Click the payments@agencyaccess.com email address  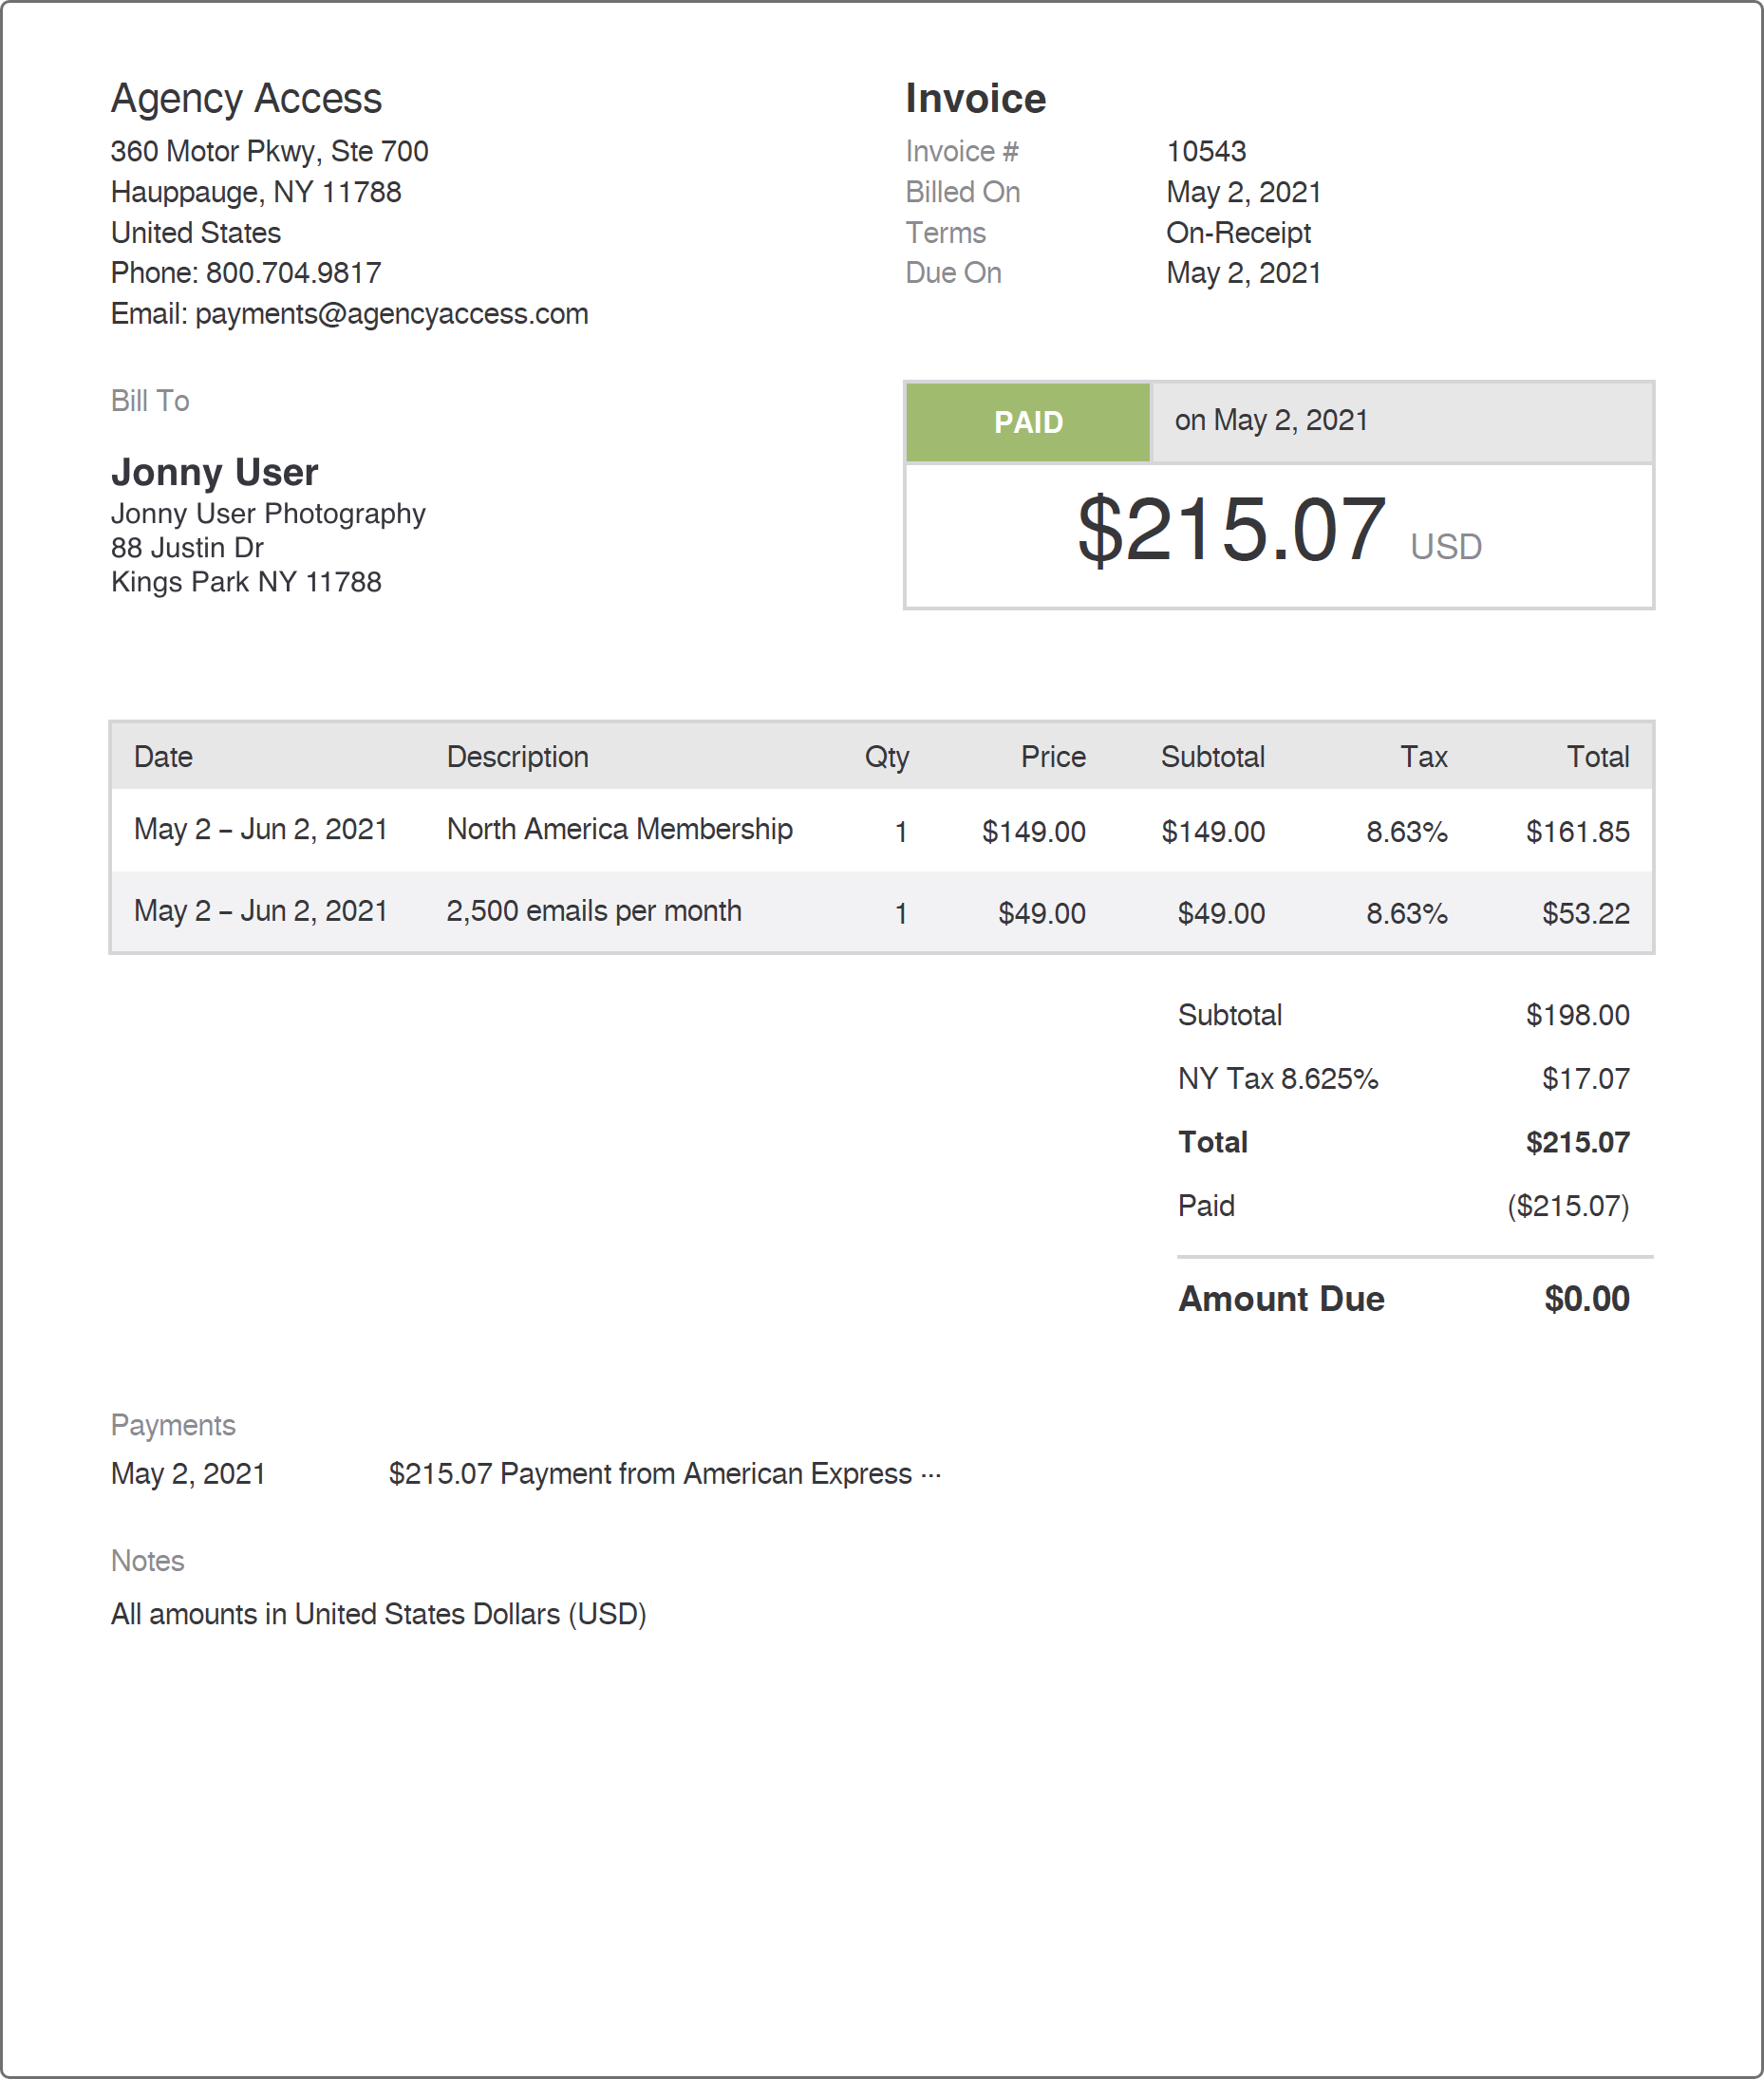click(x=391, y=314)
